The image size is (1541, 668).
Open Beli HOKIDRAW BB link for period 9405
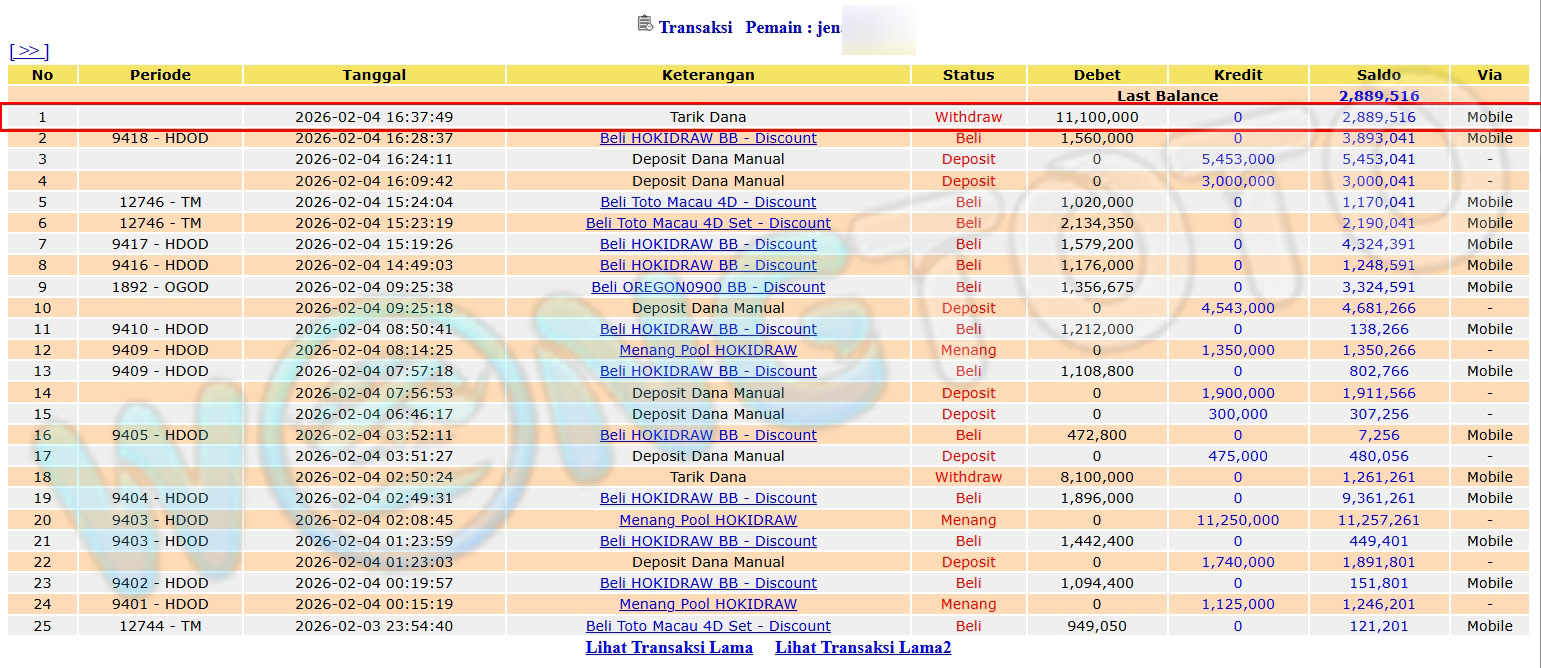click(708, 435)
